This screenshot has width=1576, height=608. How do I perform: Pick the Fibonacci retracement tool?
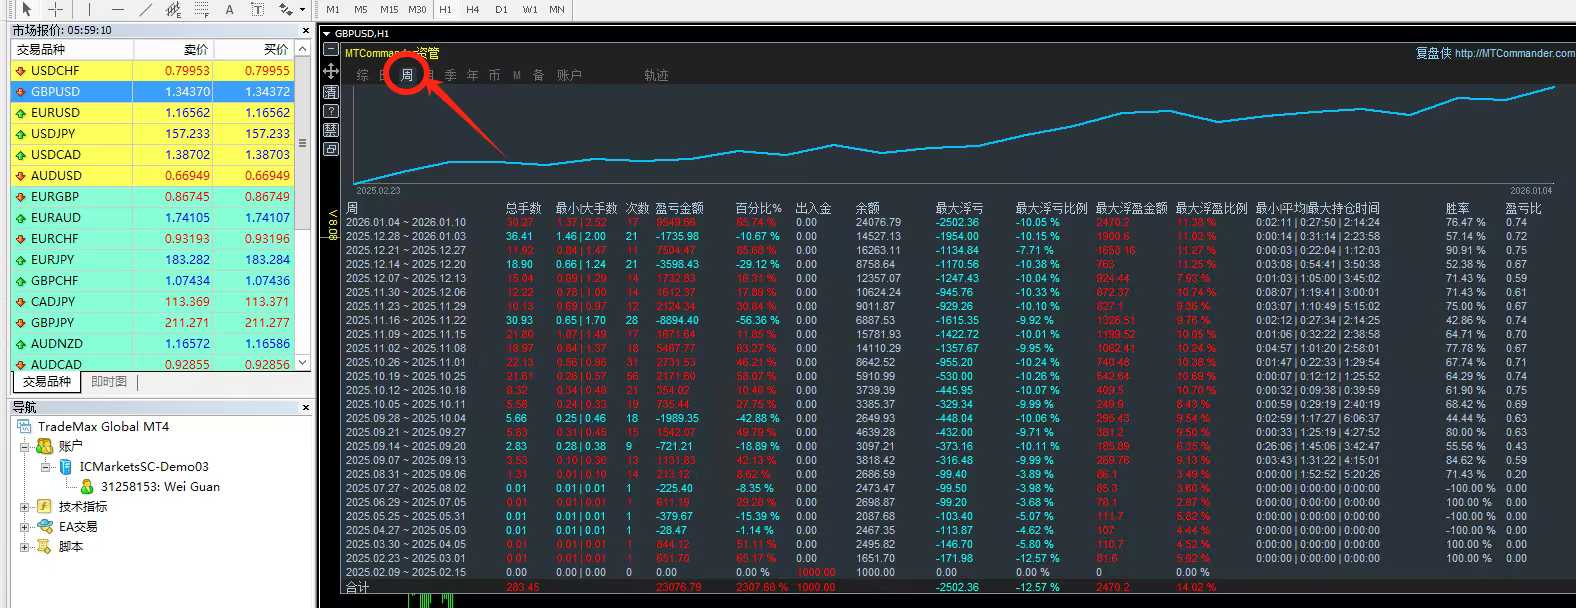[201, 9]
